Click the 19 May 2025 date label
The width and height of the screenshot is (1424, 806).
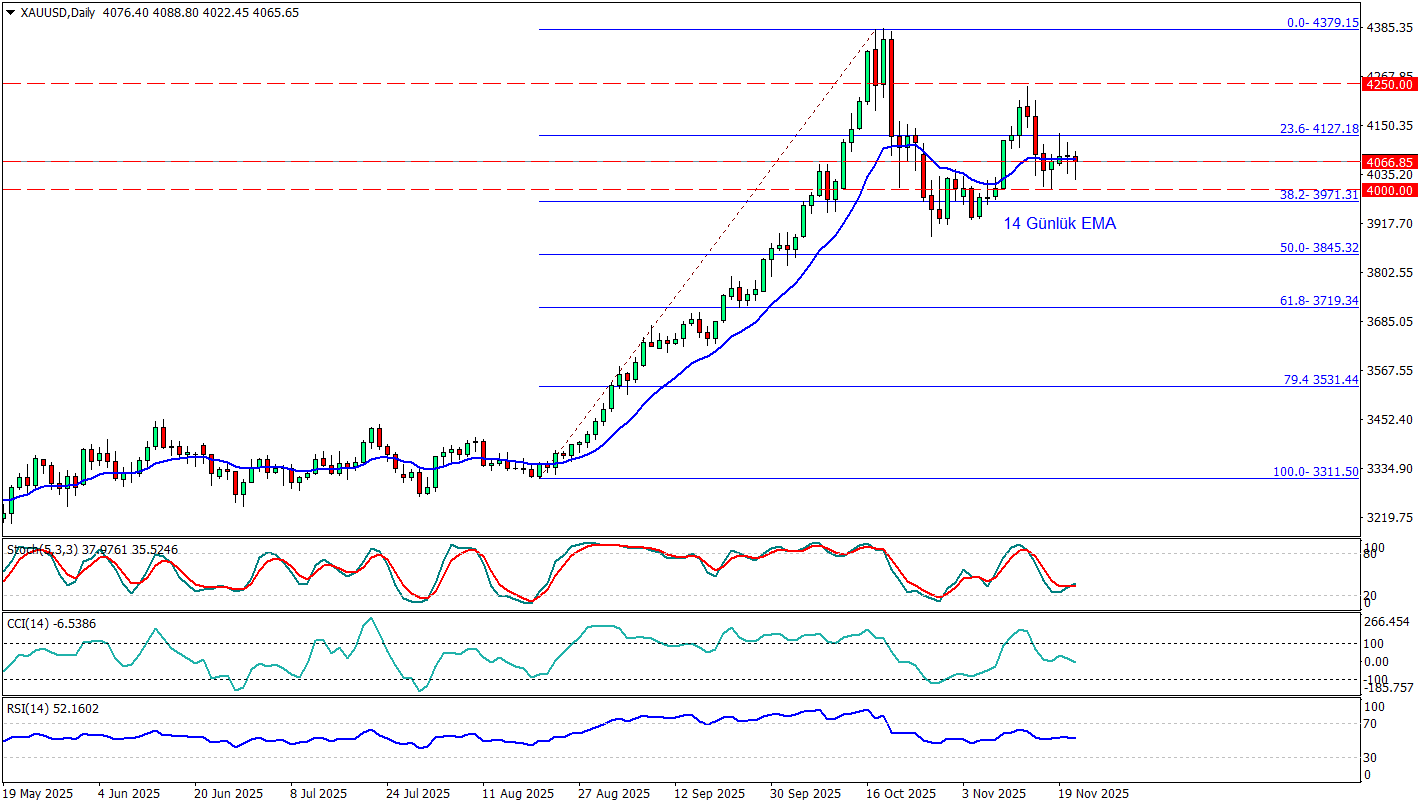coord(39,793)
